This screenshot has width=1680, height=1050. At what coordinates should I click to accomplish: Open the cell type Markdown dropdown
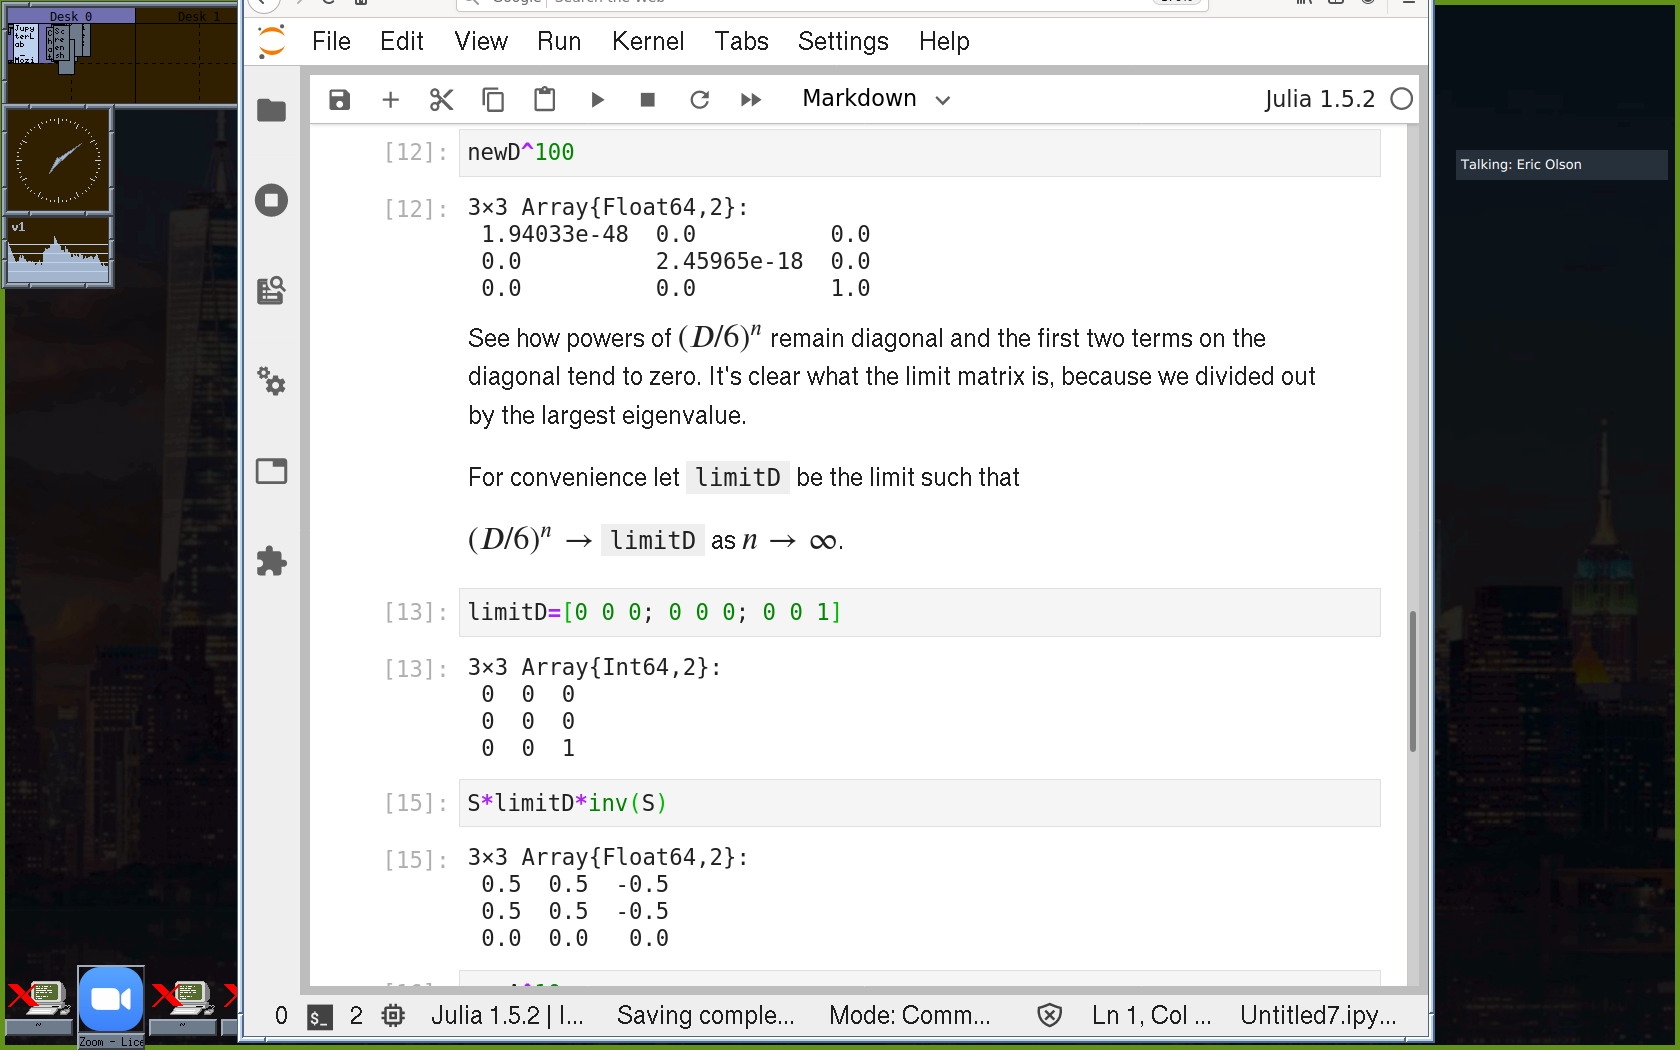point(875,99)
